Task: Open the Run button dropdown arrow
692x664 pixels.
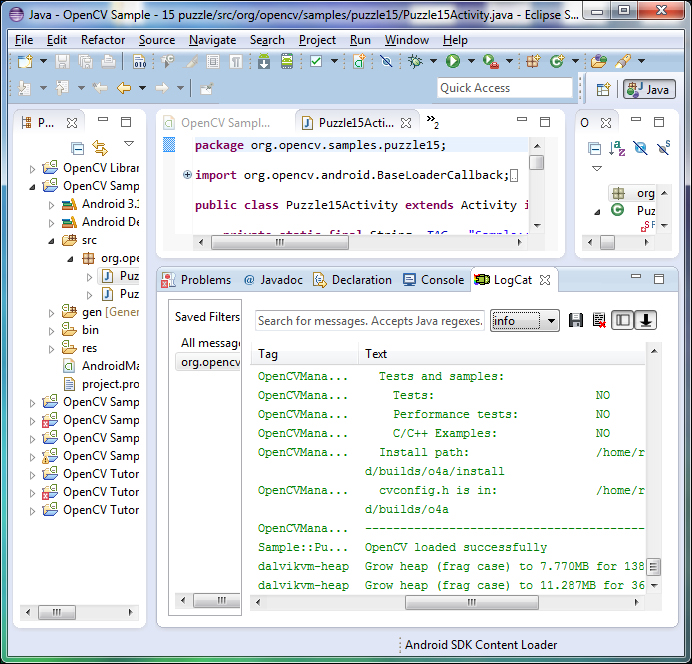Action: pyautogui.click(x=471, y=61)
